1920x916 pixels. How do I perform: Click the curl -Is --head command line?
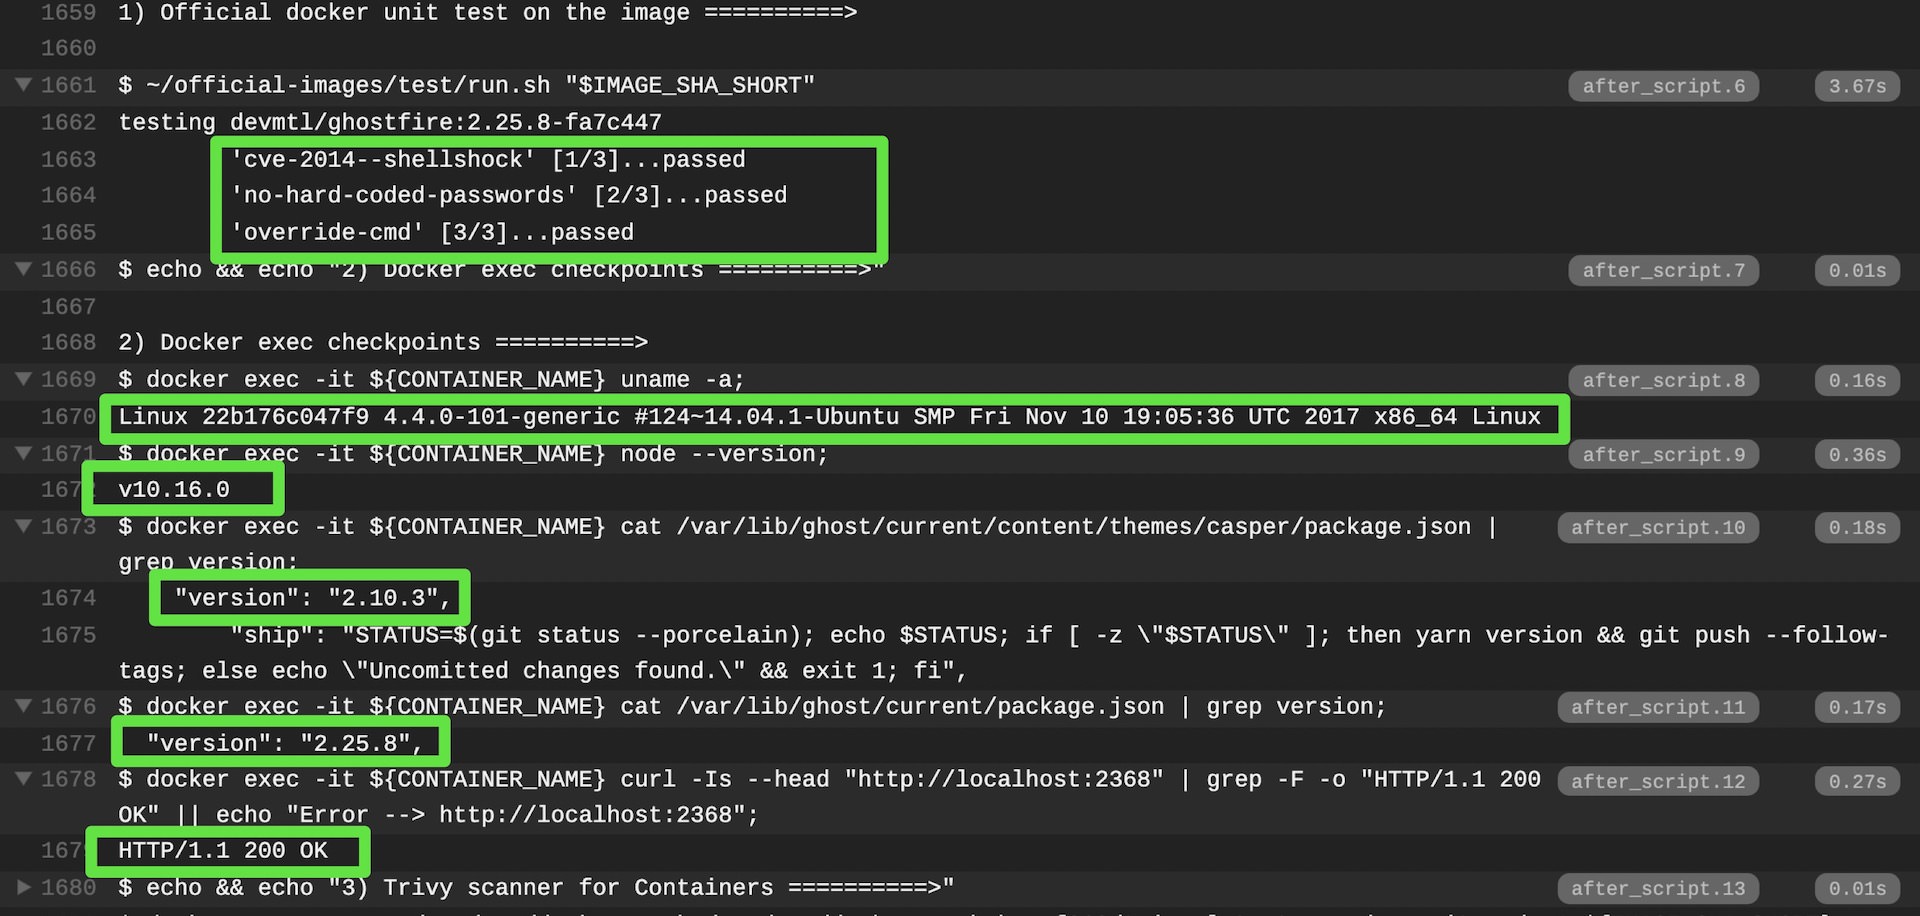pyautogui.click(x=830, y=797)
